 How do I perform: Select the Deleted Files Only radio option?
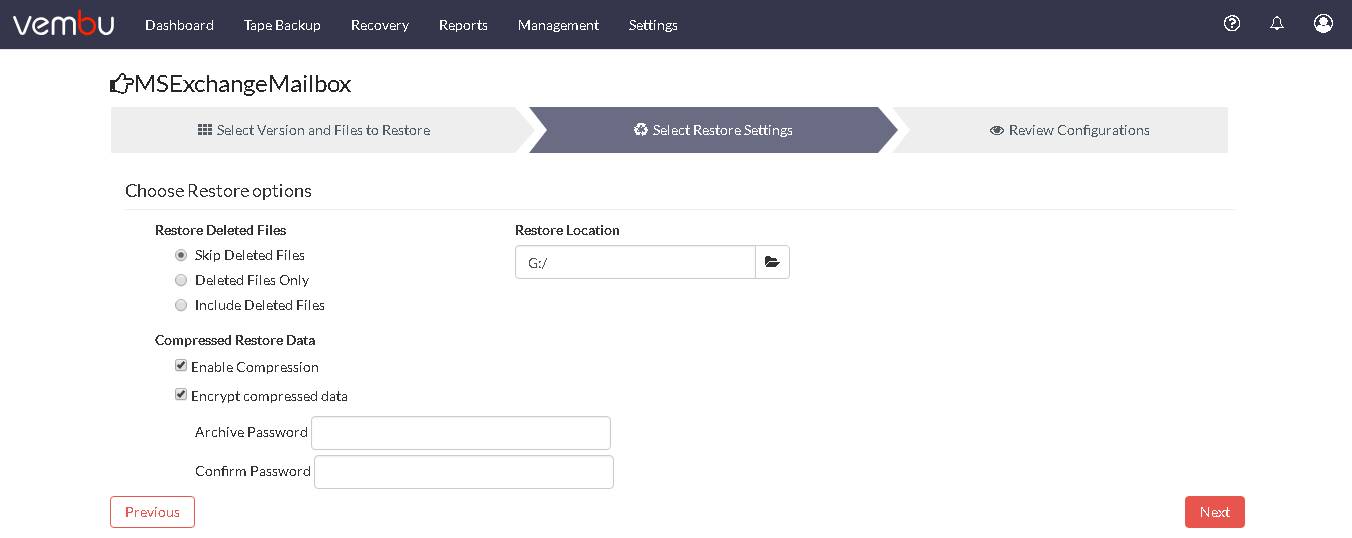[x=181, y=280]
